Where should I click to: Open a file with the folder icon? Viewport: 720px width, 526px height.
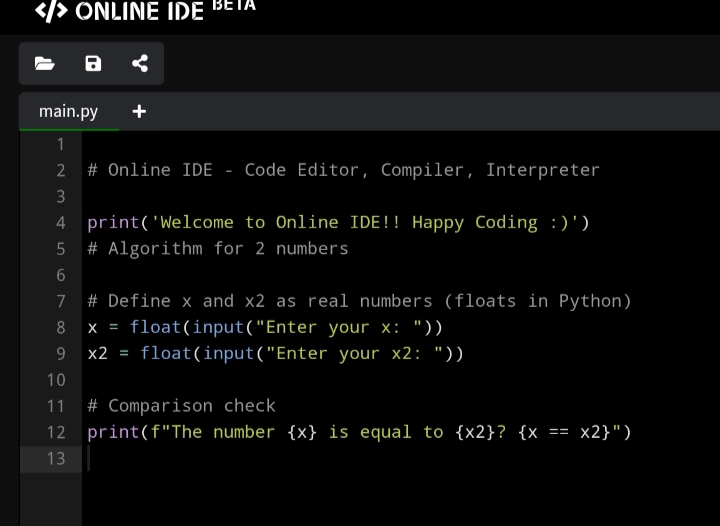point(45,63)
